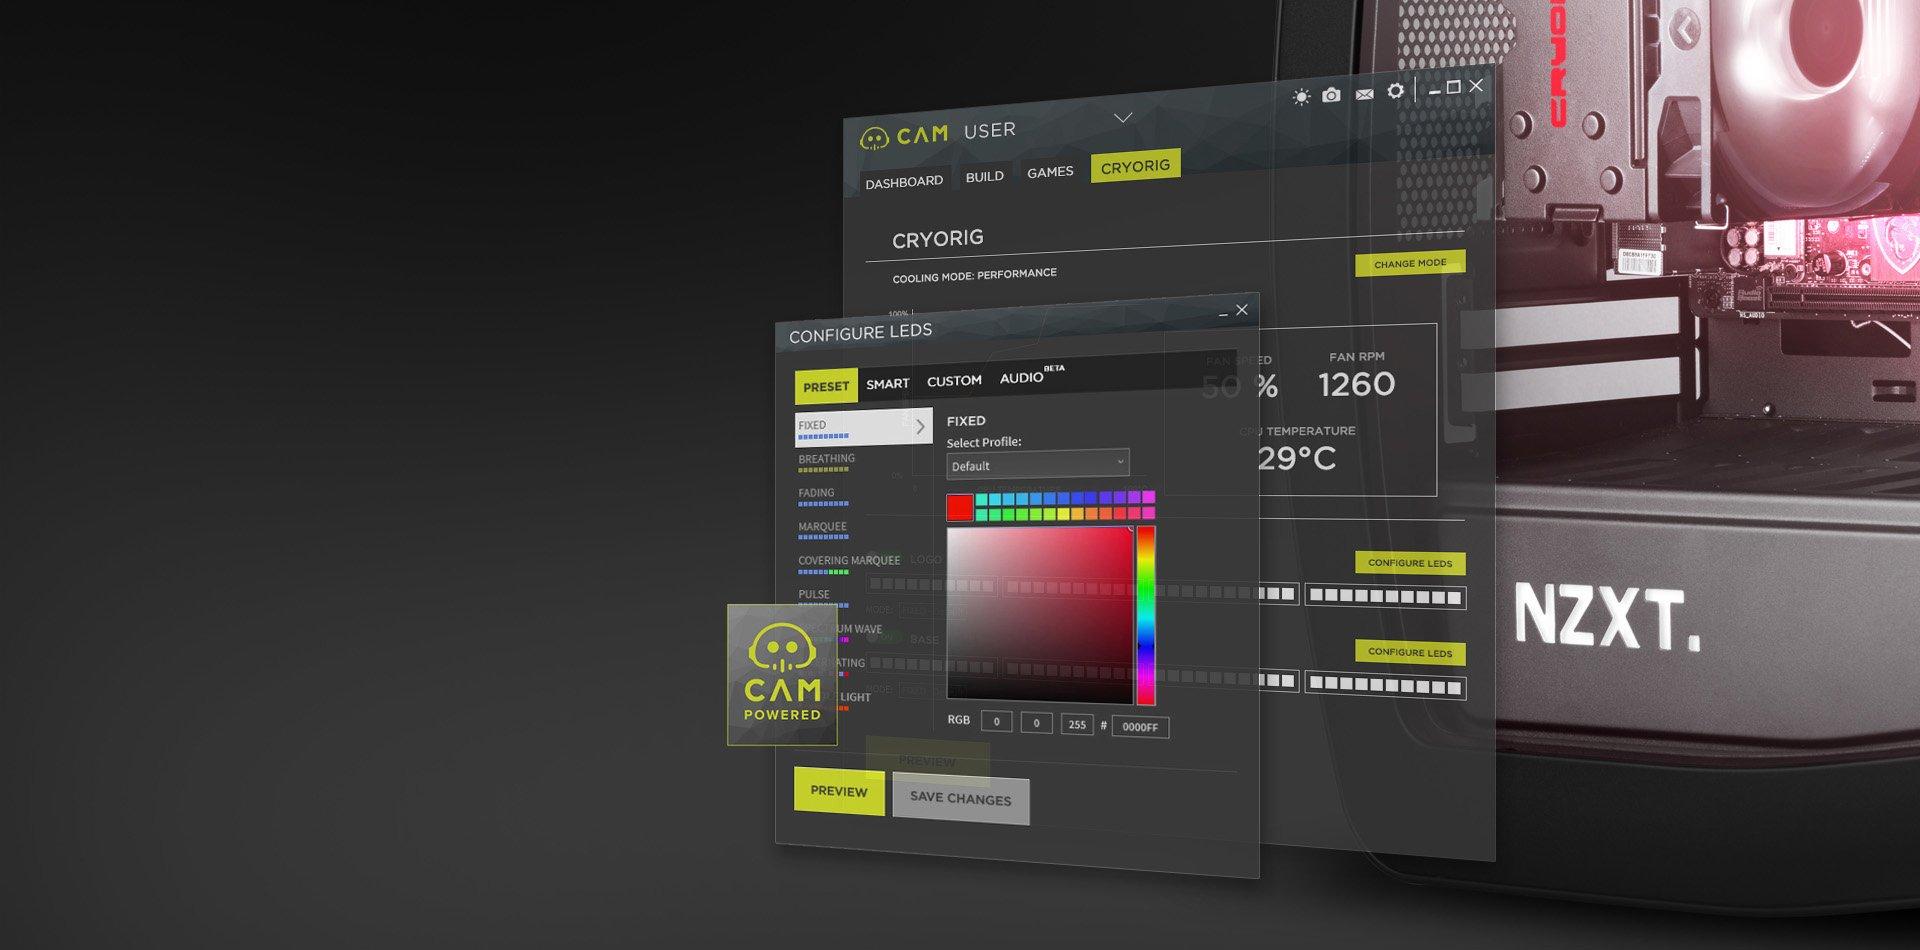Select the CRYORIG tab
Image resolution: width=1920 pixels, height=950 pixels.
1135,166
